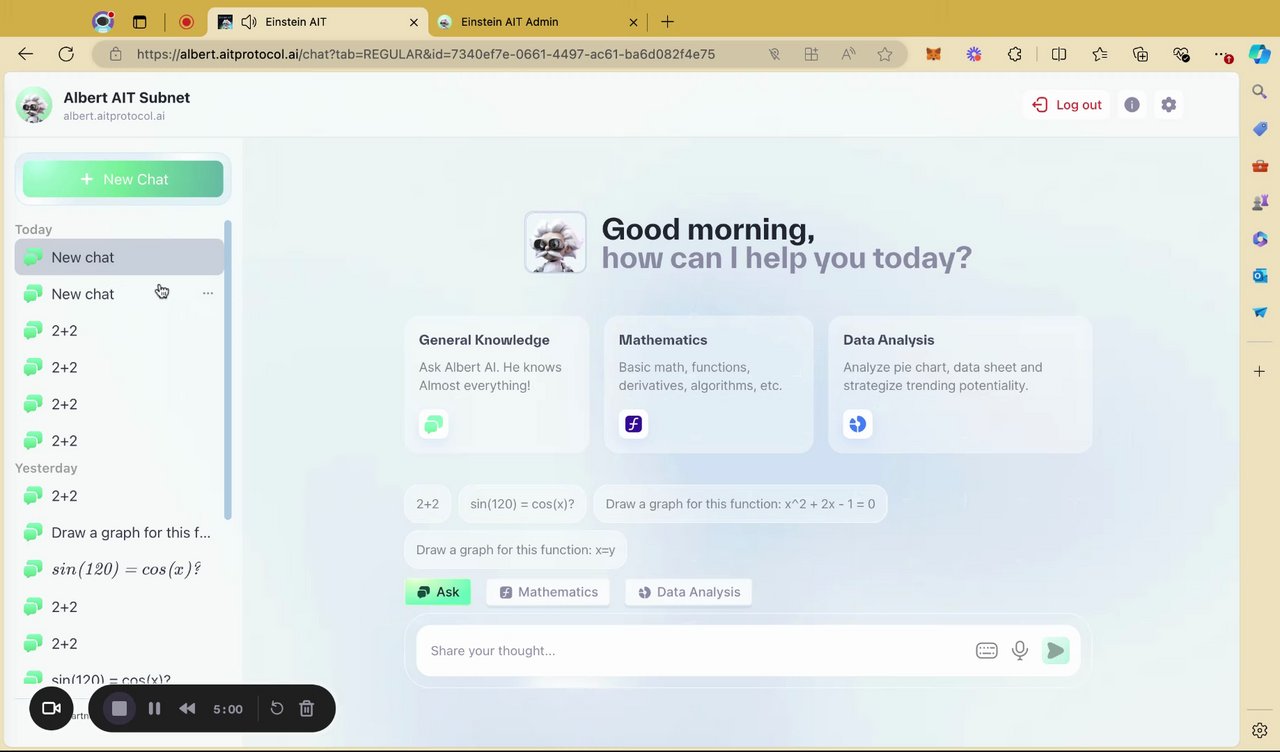Open the italic sin(120)=cos(x)? chat

(x=119, y=569)
